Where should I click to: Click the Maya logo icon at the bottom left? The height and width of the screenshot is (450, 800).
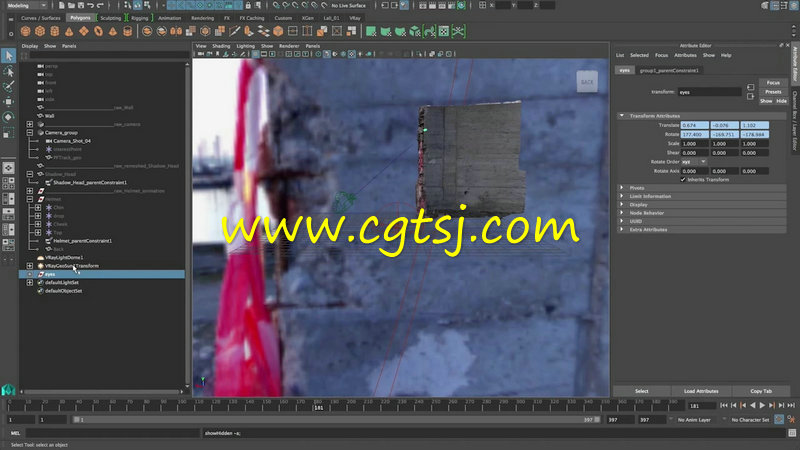click(x=8, y=390)
